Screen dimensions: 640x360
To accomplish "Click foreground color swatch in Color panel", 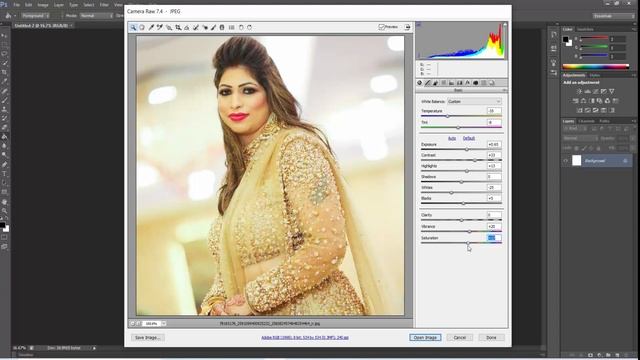I will [566, 39].
